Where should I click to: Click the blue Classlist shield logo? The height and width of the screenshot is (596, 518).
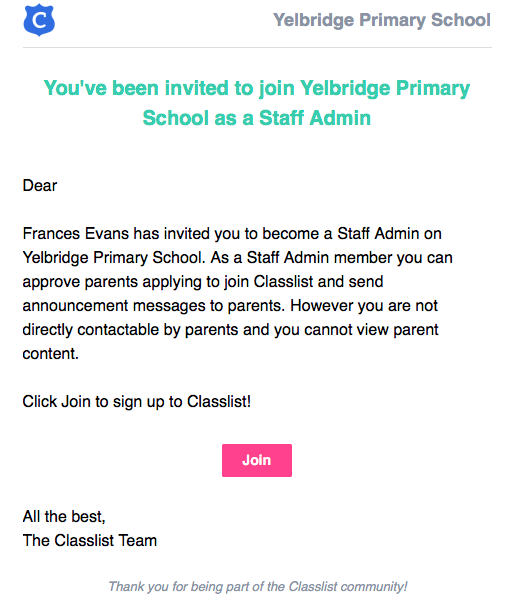(39, 20)
